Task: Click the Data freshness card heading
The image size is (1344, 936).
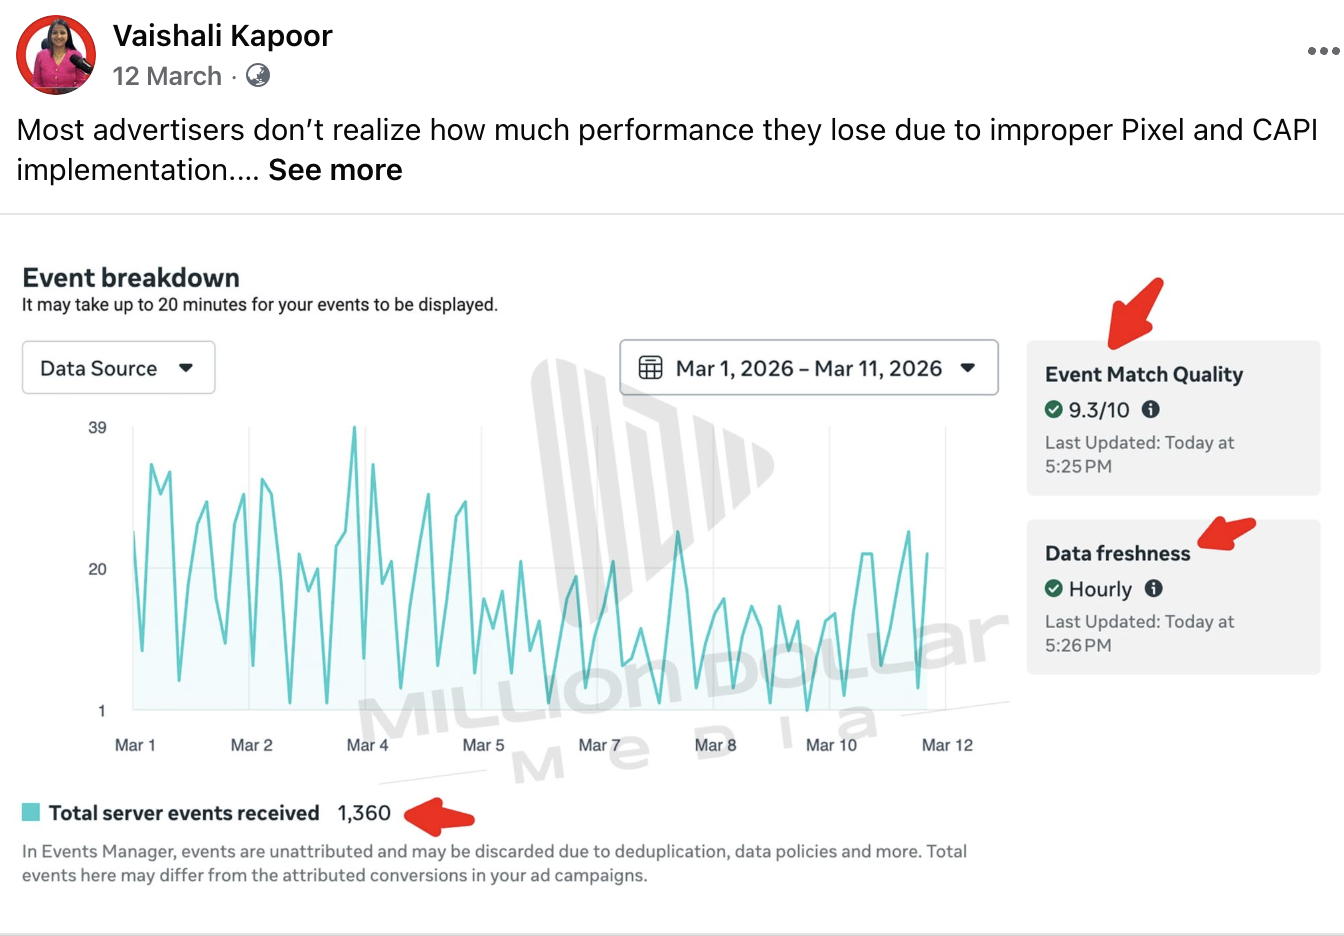Action: (x=1118, y=553)
